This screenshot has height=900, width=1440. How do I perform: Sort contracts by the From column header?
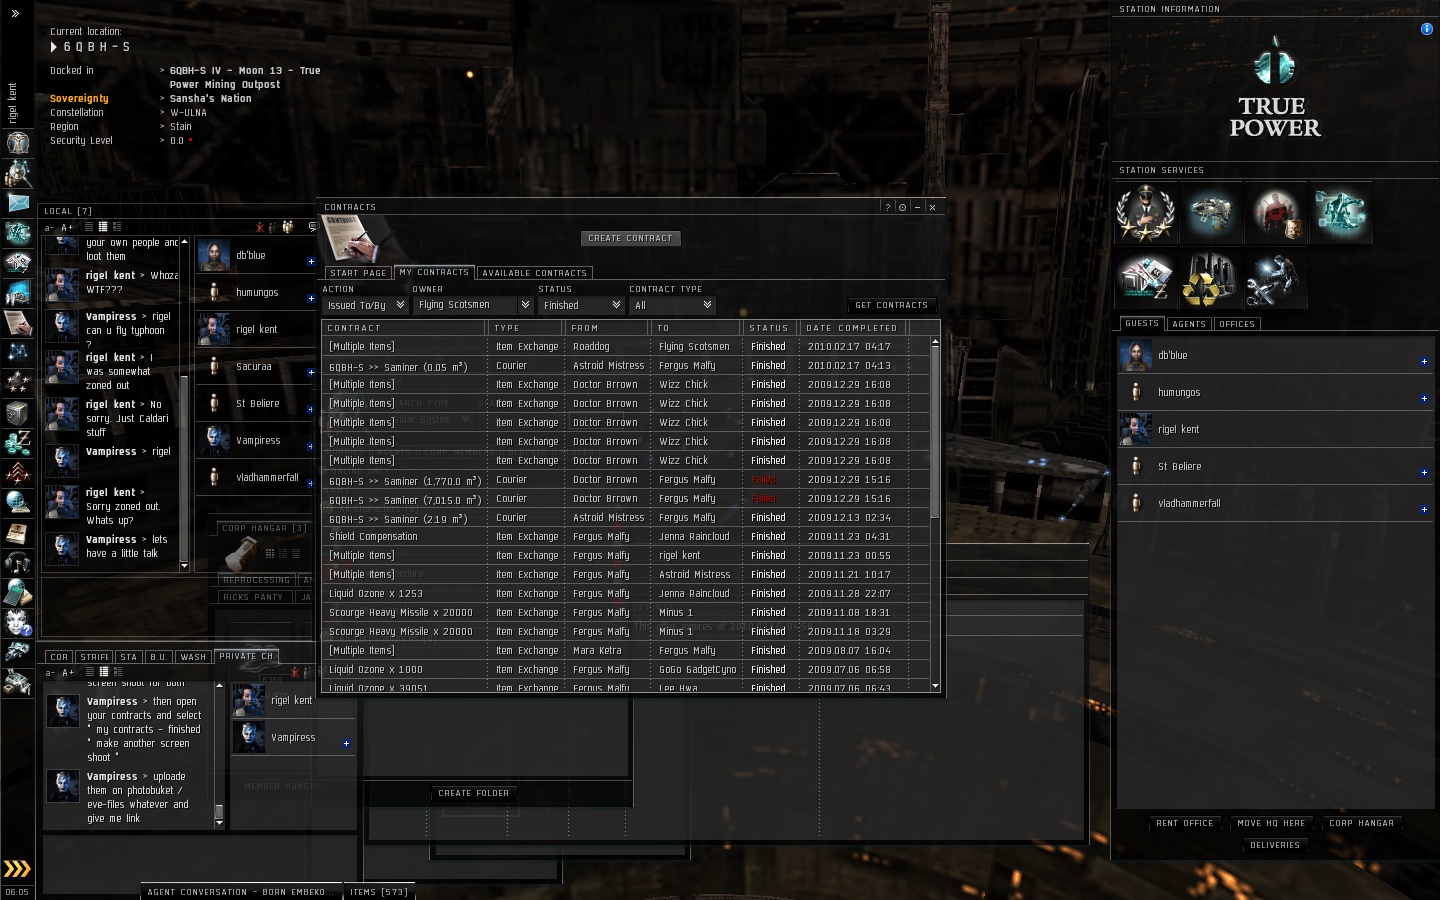(x=607, y=328)
